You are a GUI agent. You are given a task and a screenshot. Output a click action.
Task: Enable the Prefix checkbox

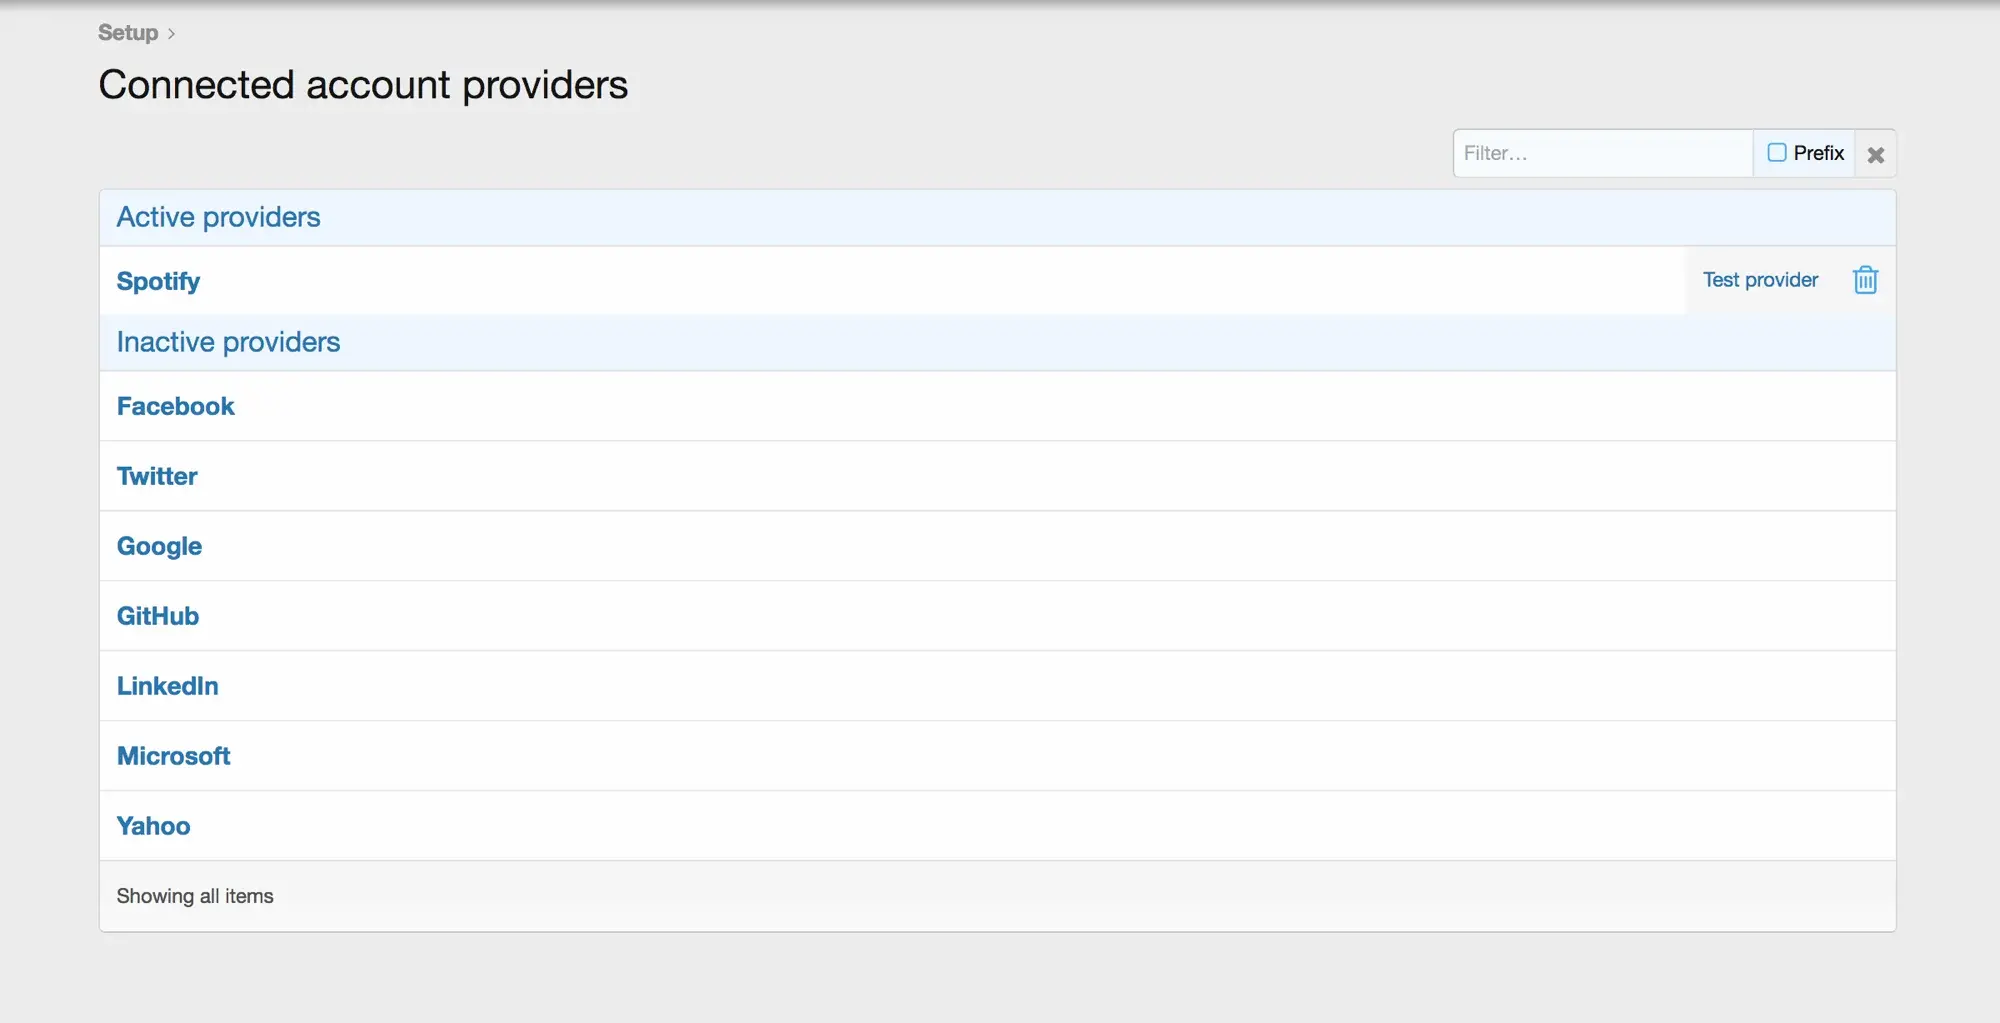coord(1777,153)
